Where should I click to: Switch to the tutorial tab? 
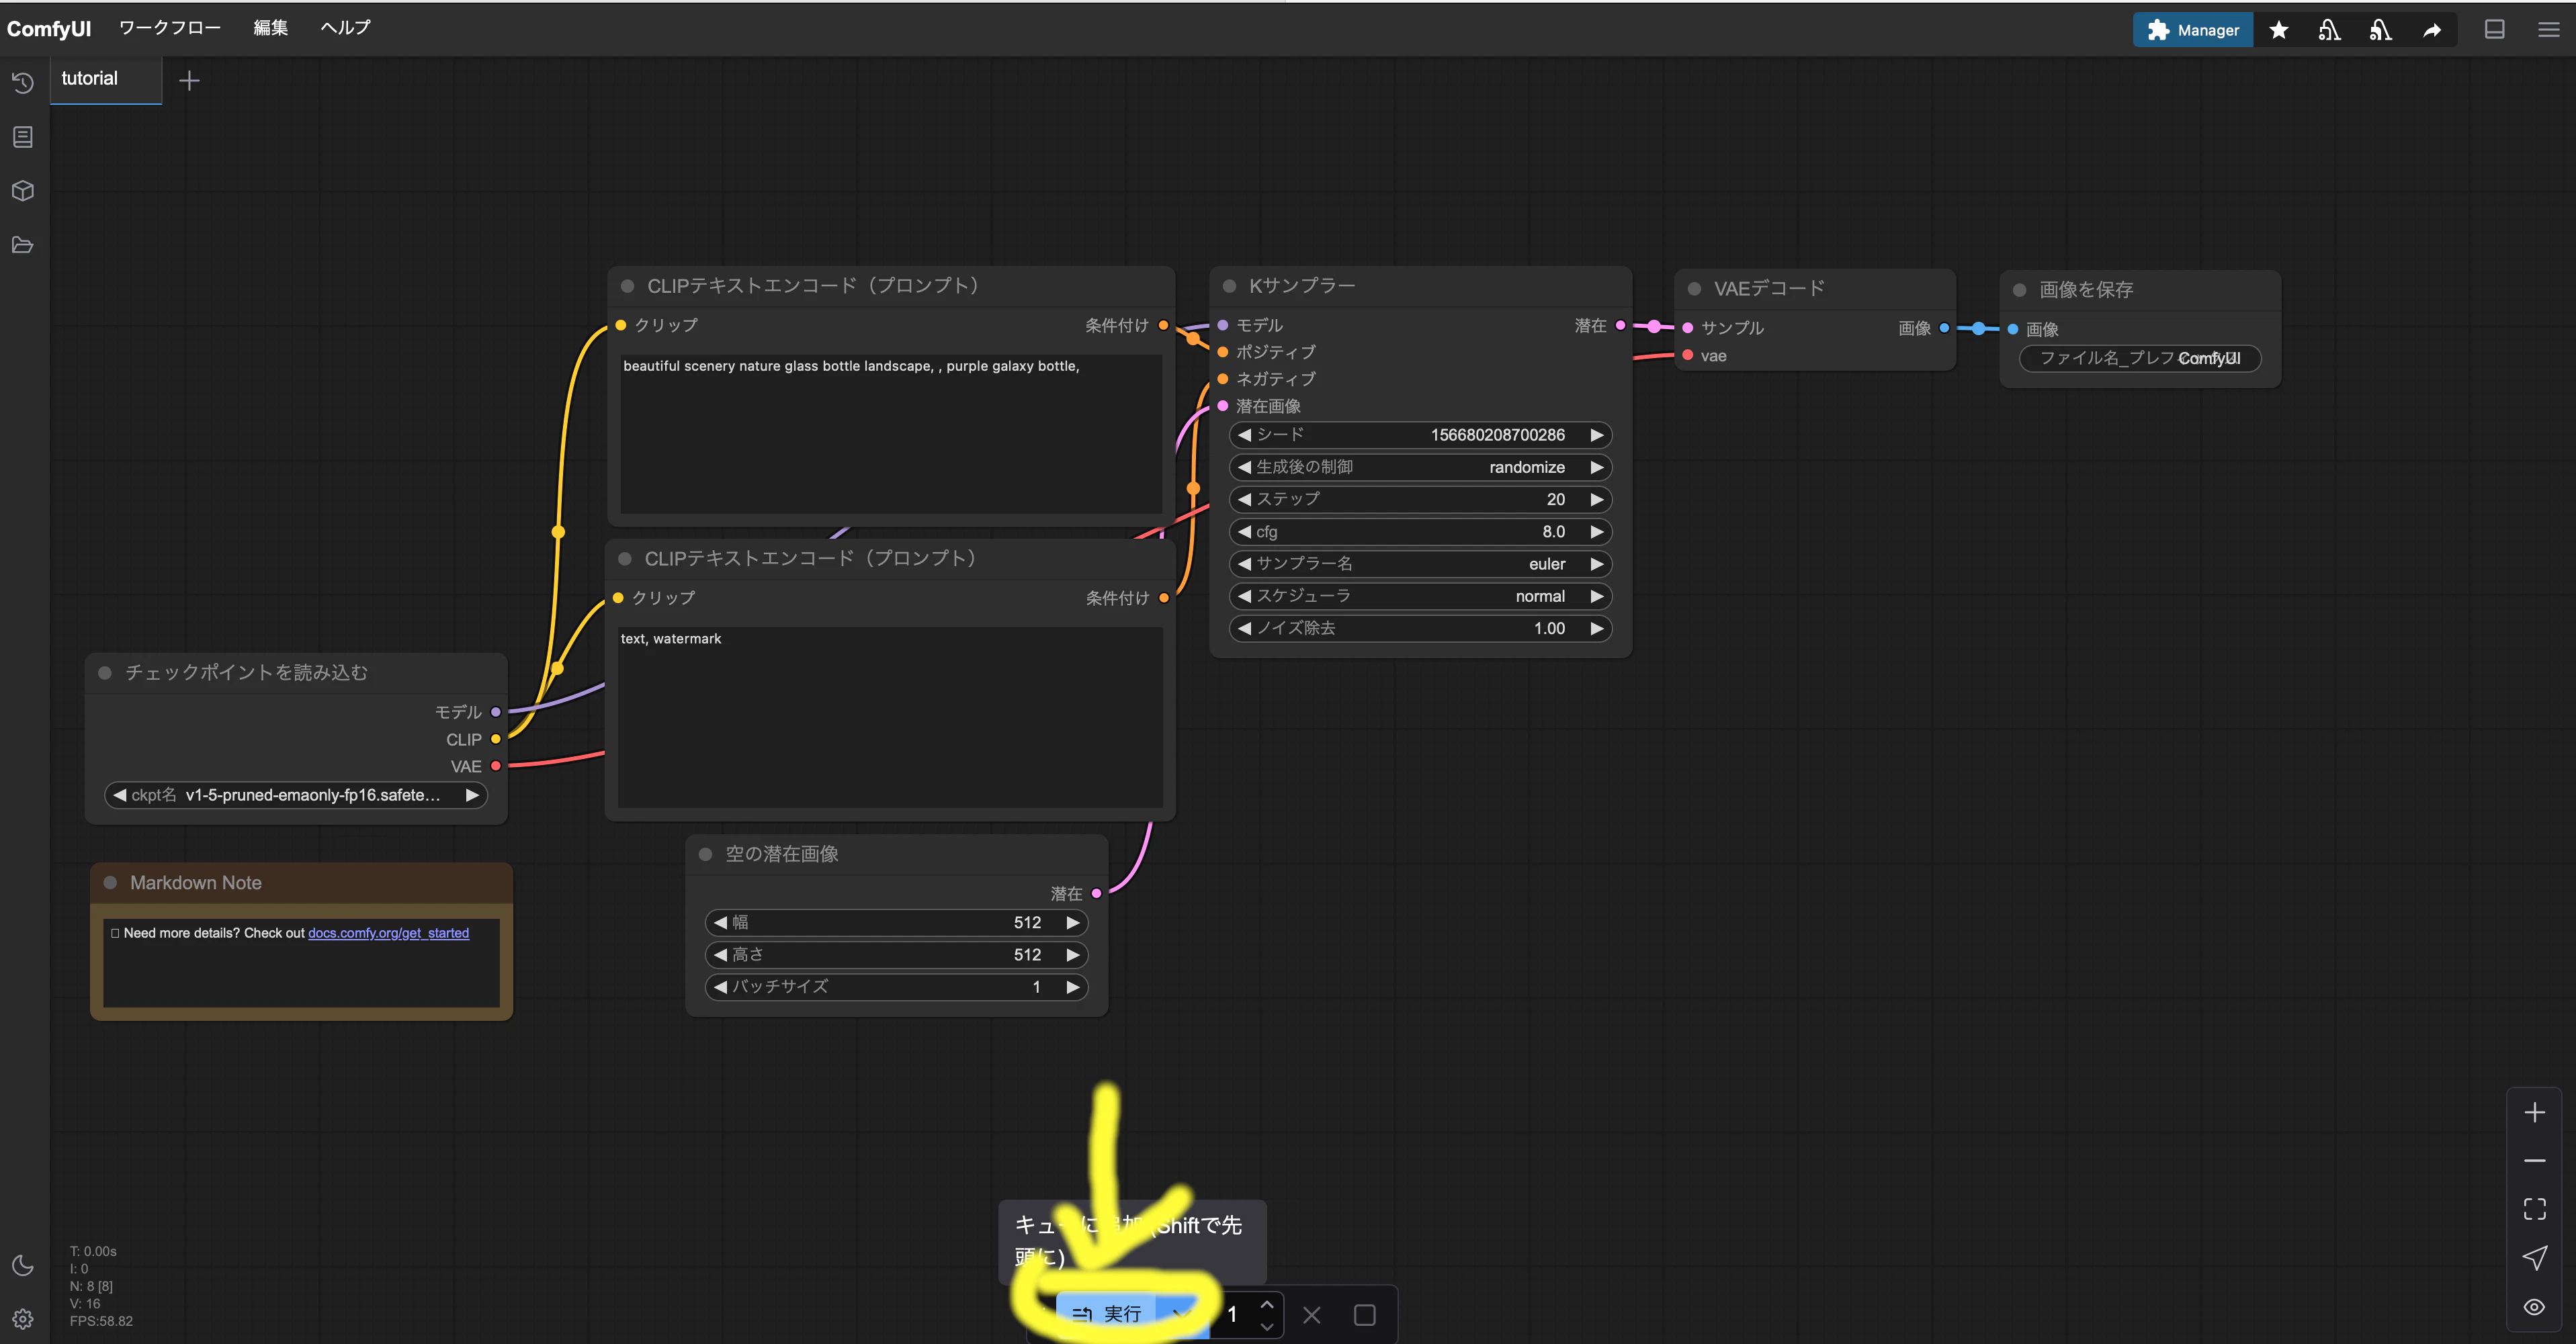pyautogui.click(x=90, y=78)
